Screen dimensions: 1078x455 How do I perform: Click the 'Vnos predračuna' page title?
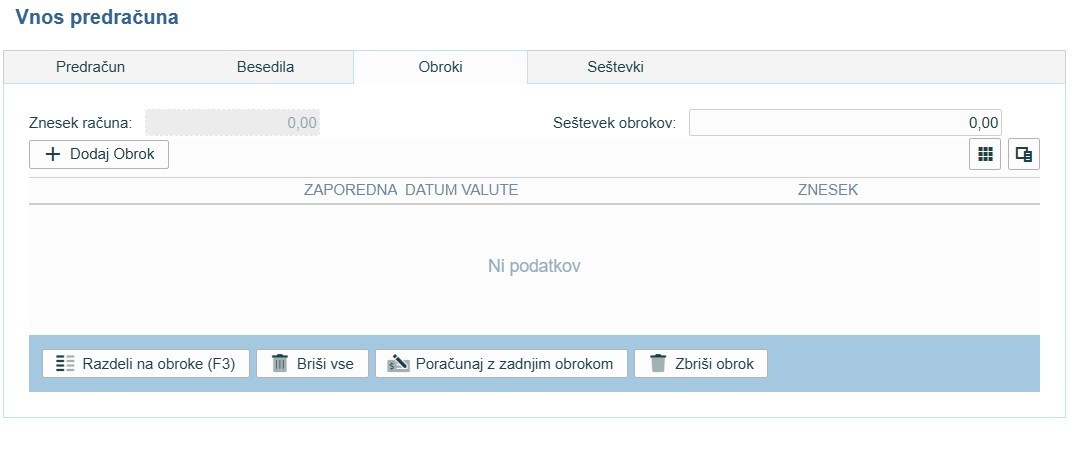tap(97, 18)
